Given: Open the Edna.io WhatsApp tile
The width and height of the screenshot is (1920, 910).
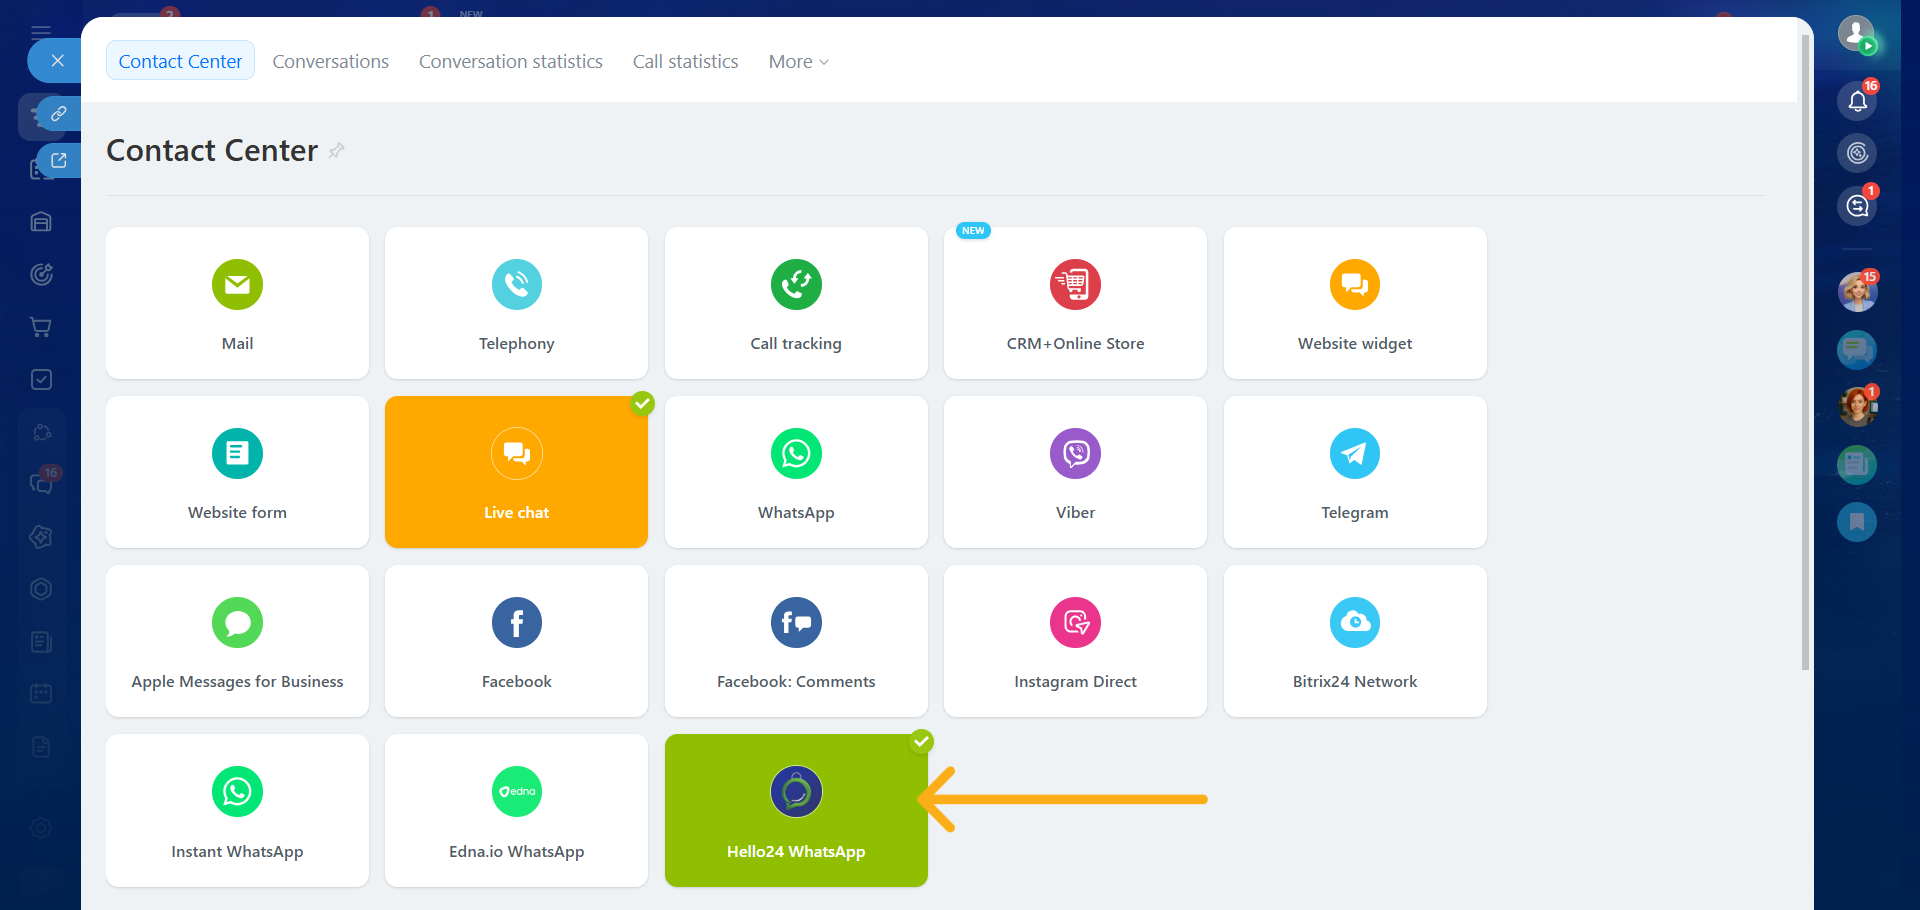Looking at the screenshot, I should (x=516, y=811).
